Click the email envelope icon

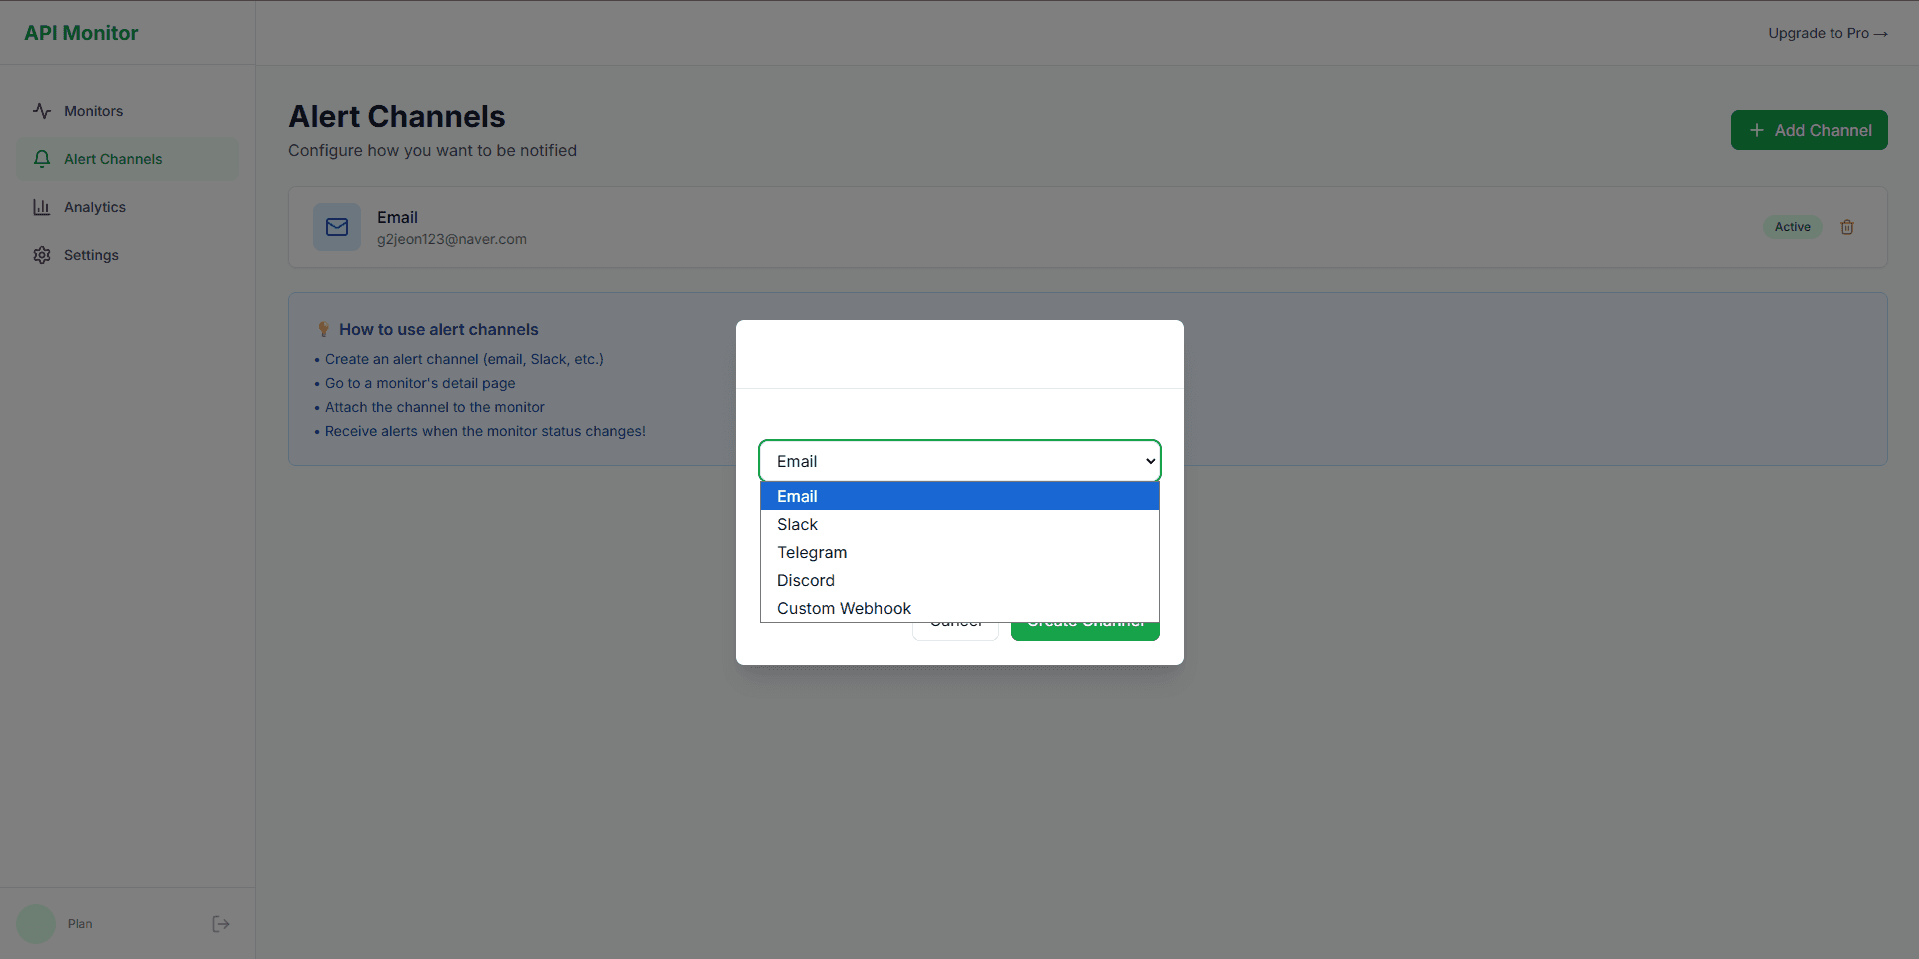[x=337, y=227]
